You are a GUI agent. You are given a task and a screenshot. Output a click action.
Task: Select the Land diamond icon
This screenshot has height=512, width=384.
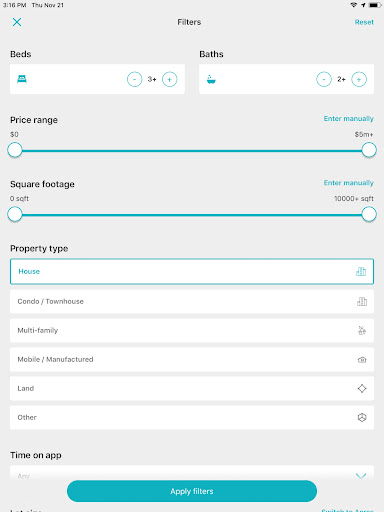tap(362, 388)
